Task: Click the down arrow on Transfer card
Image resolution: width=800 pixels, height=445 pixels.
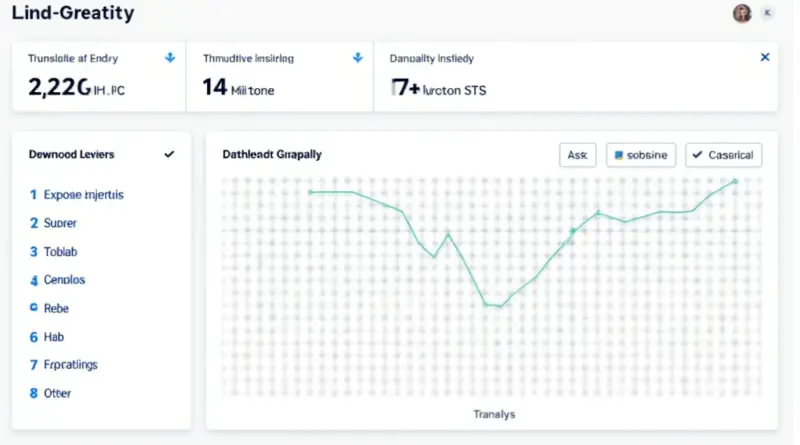Action: point(169,59)
